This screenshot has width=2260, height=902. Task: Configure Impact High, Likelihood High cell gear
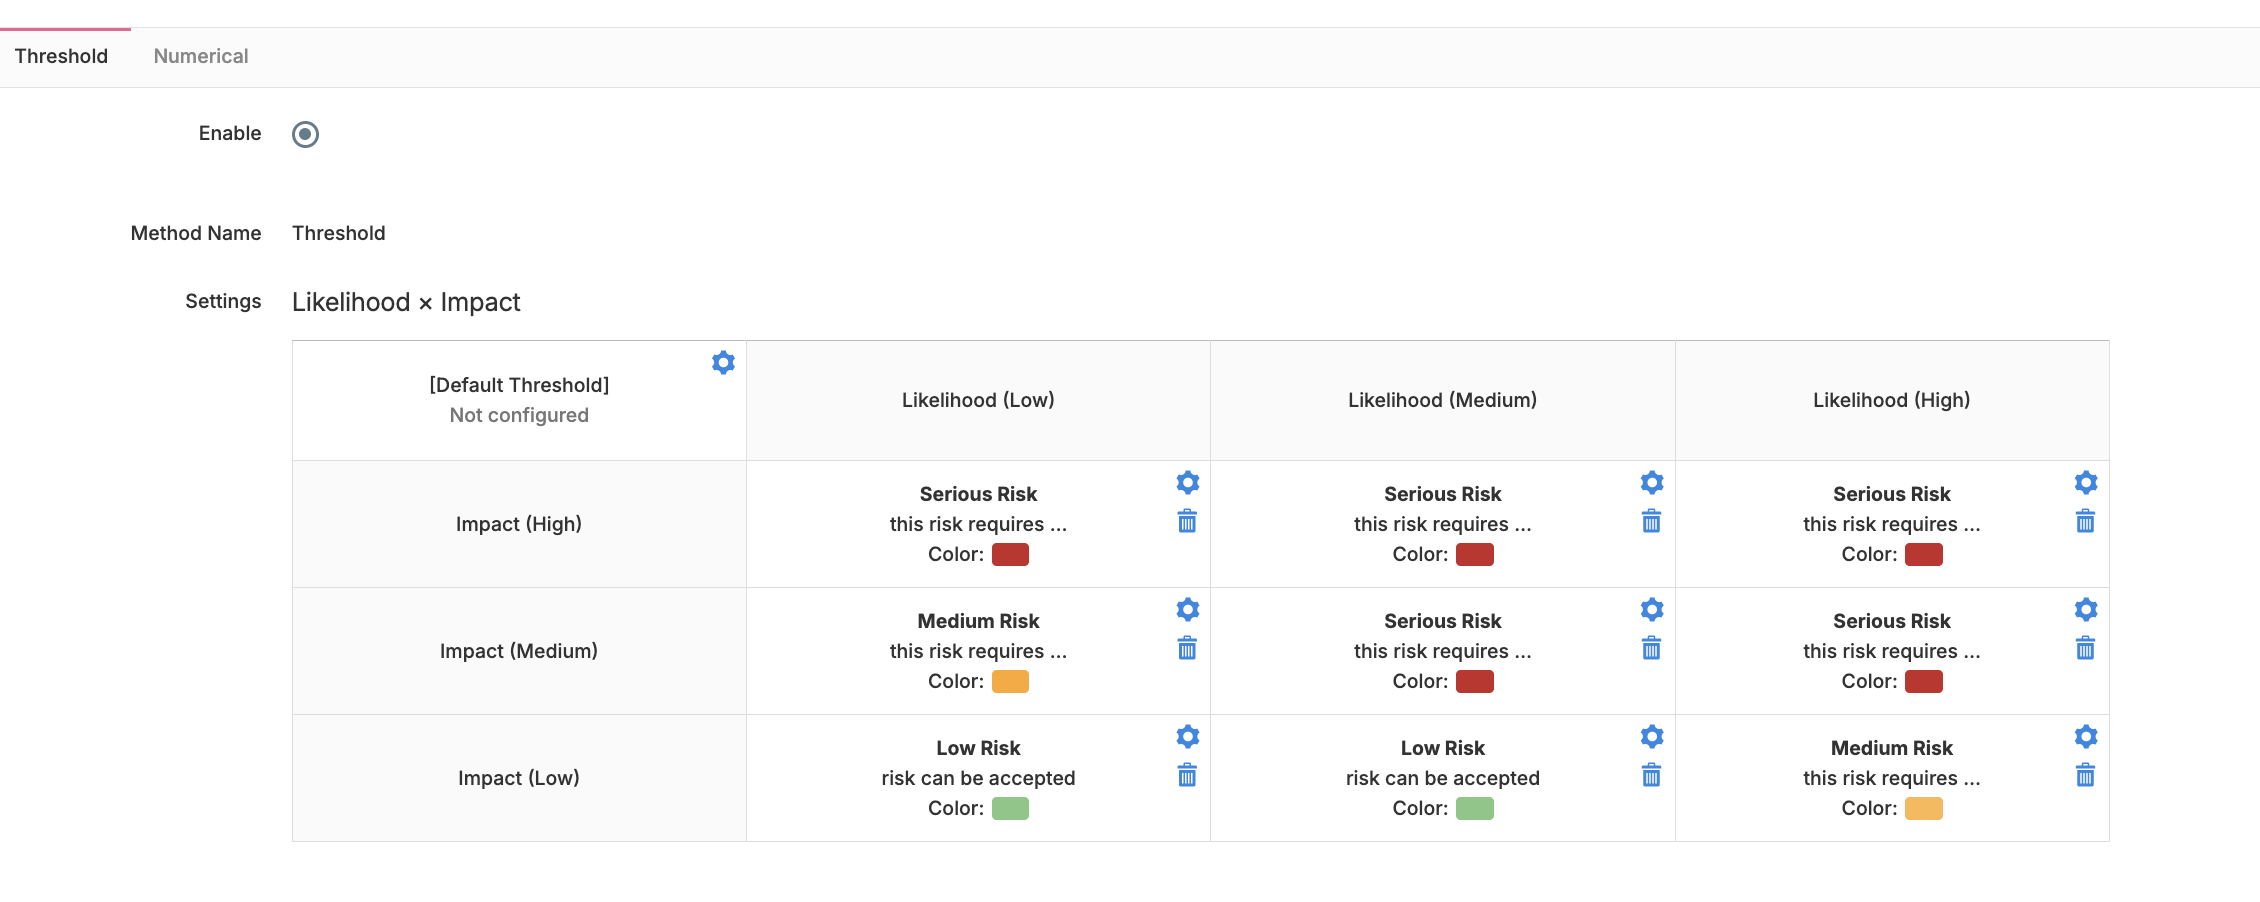point(2085,483)
